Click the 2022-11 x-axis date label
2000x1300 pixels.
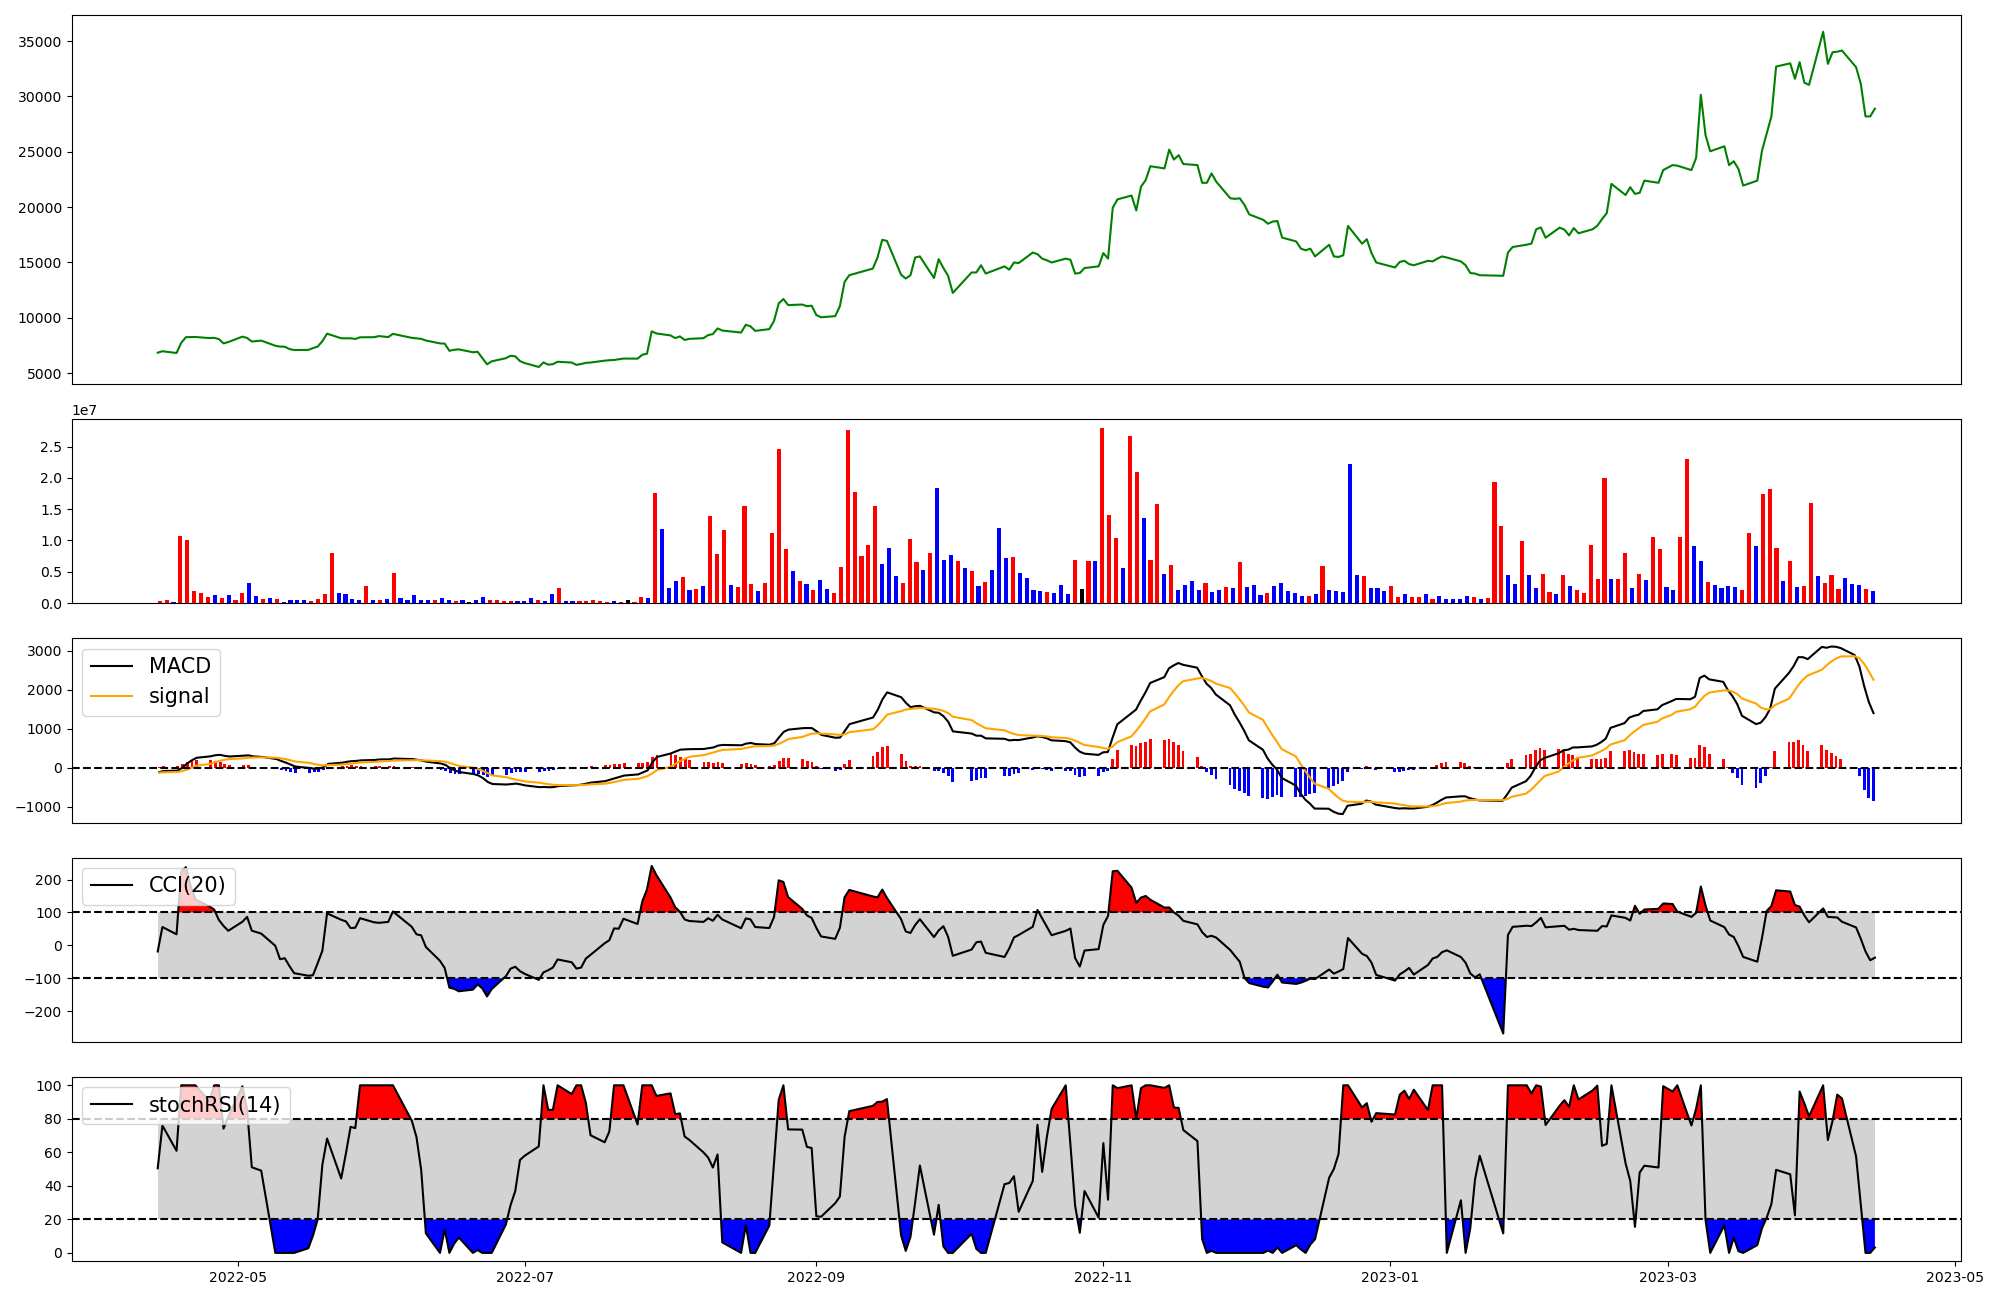(x=1103, y=1277)
